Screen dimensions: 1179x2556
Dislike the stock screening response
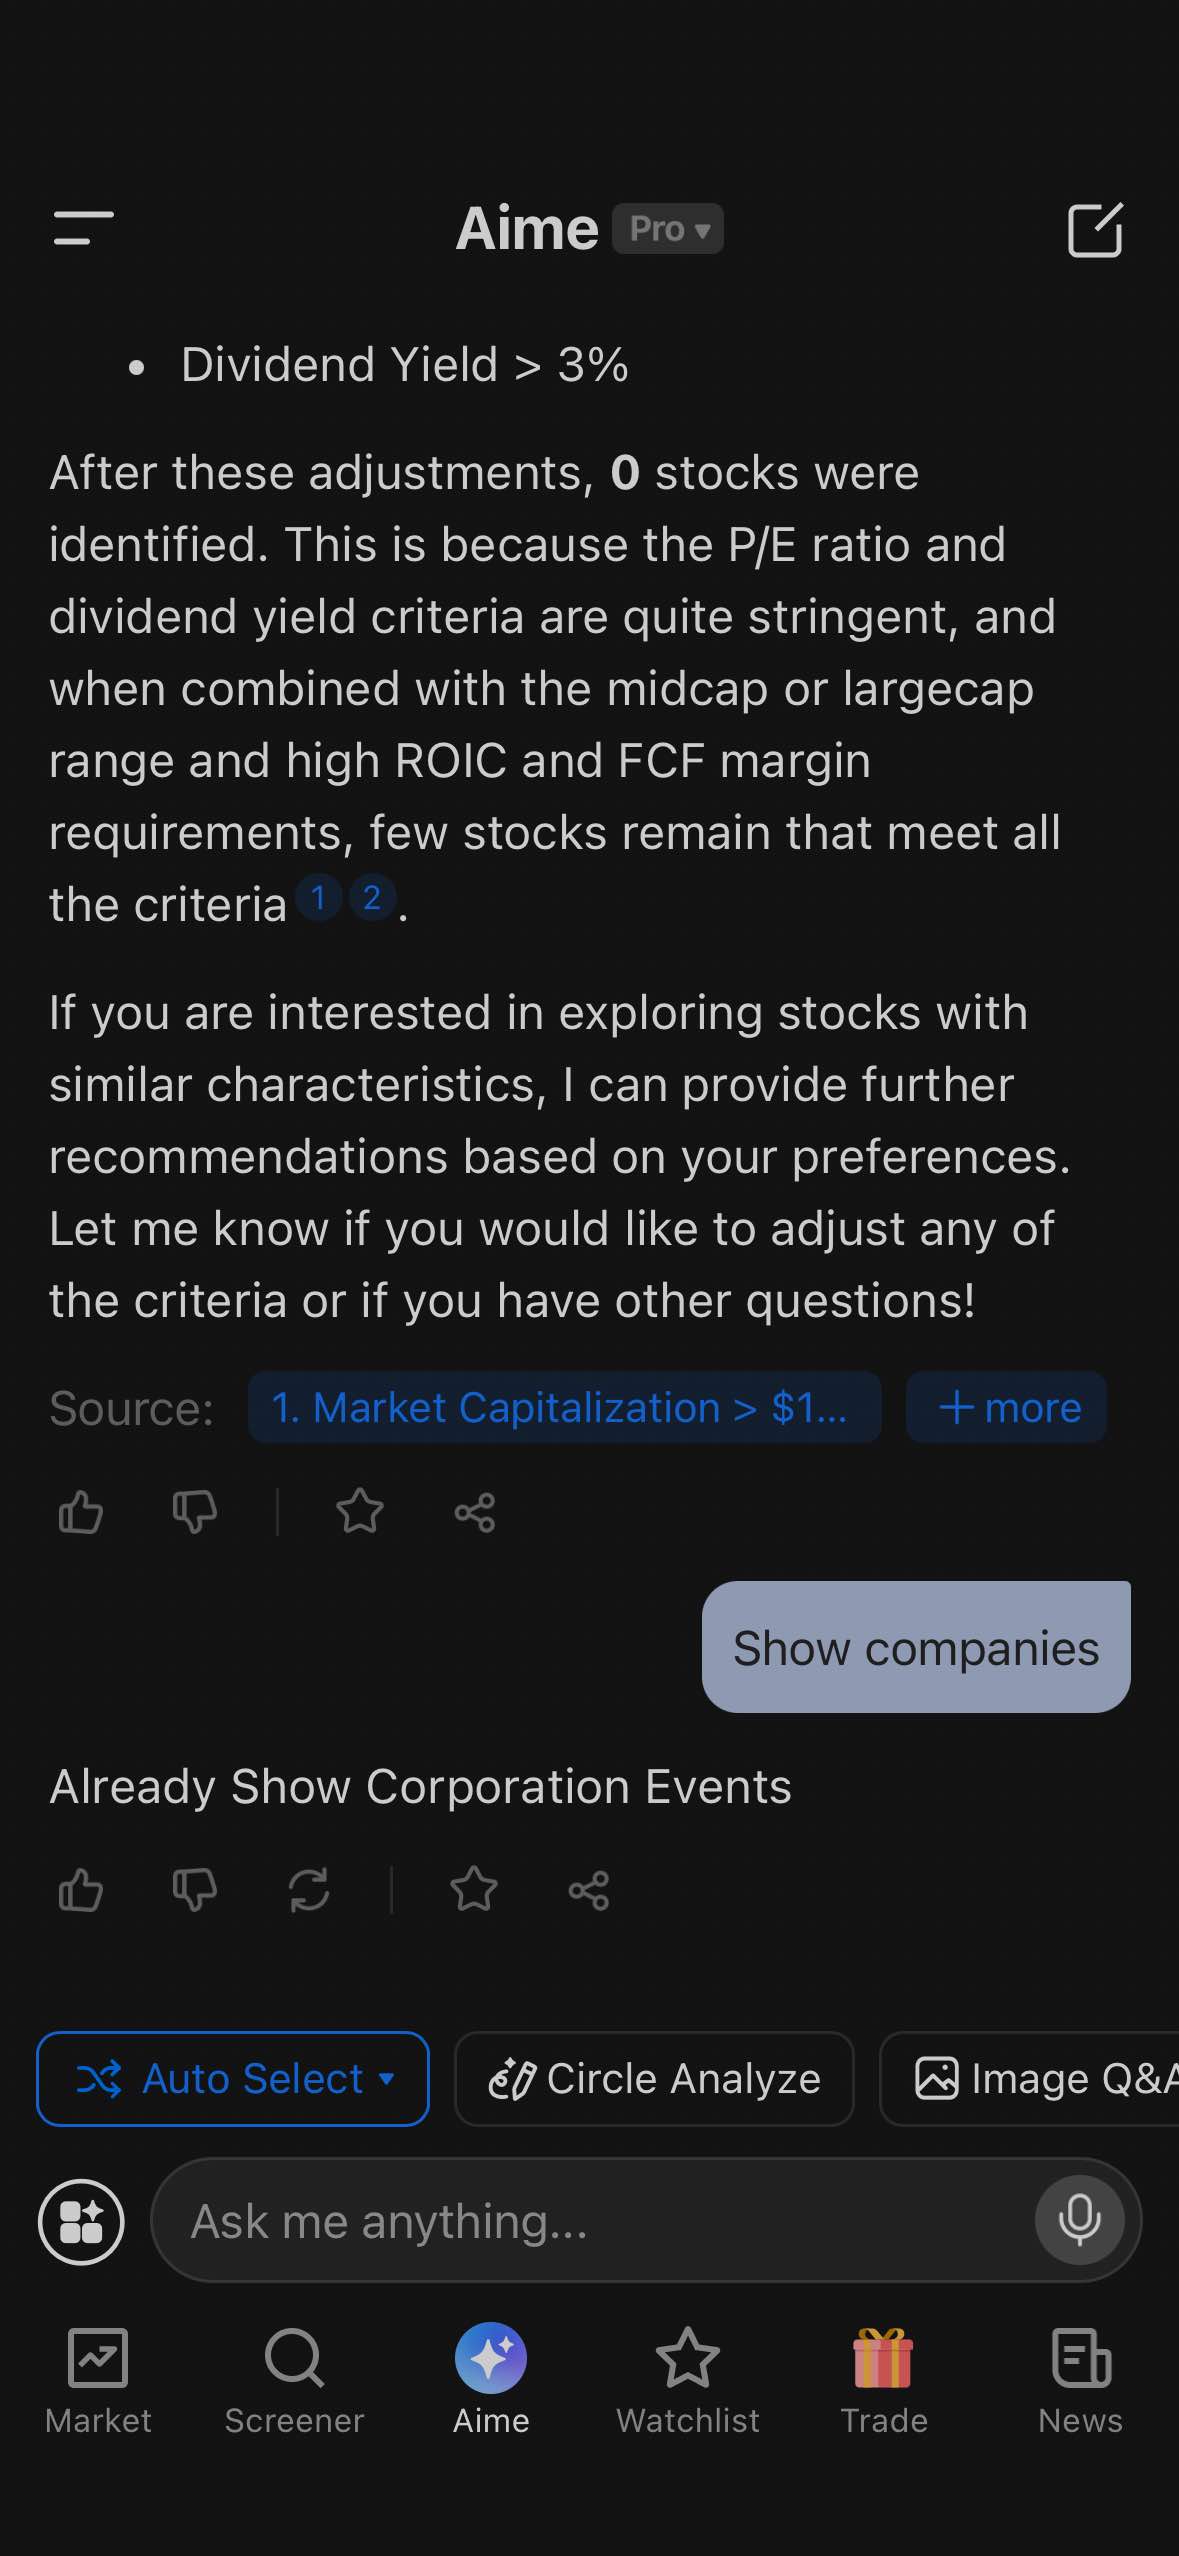[195, 1511]
